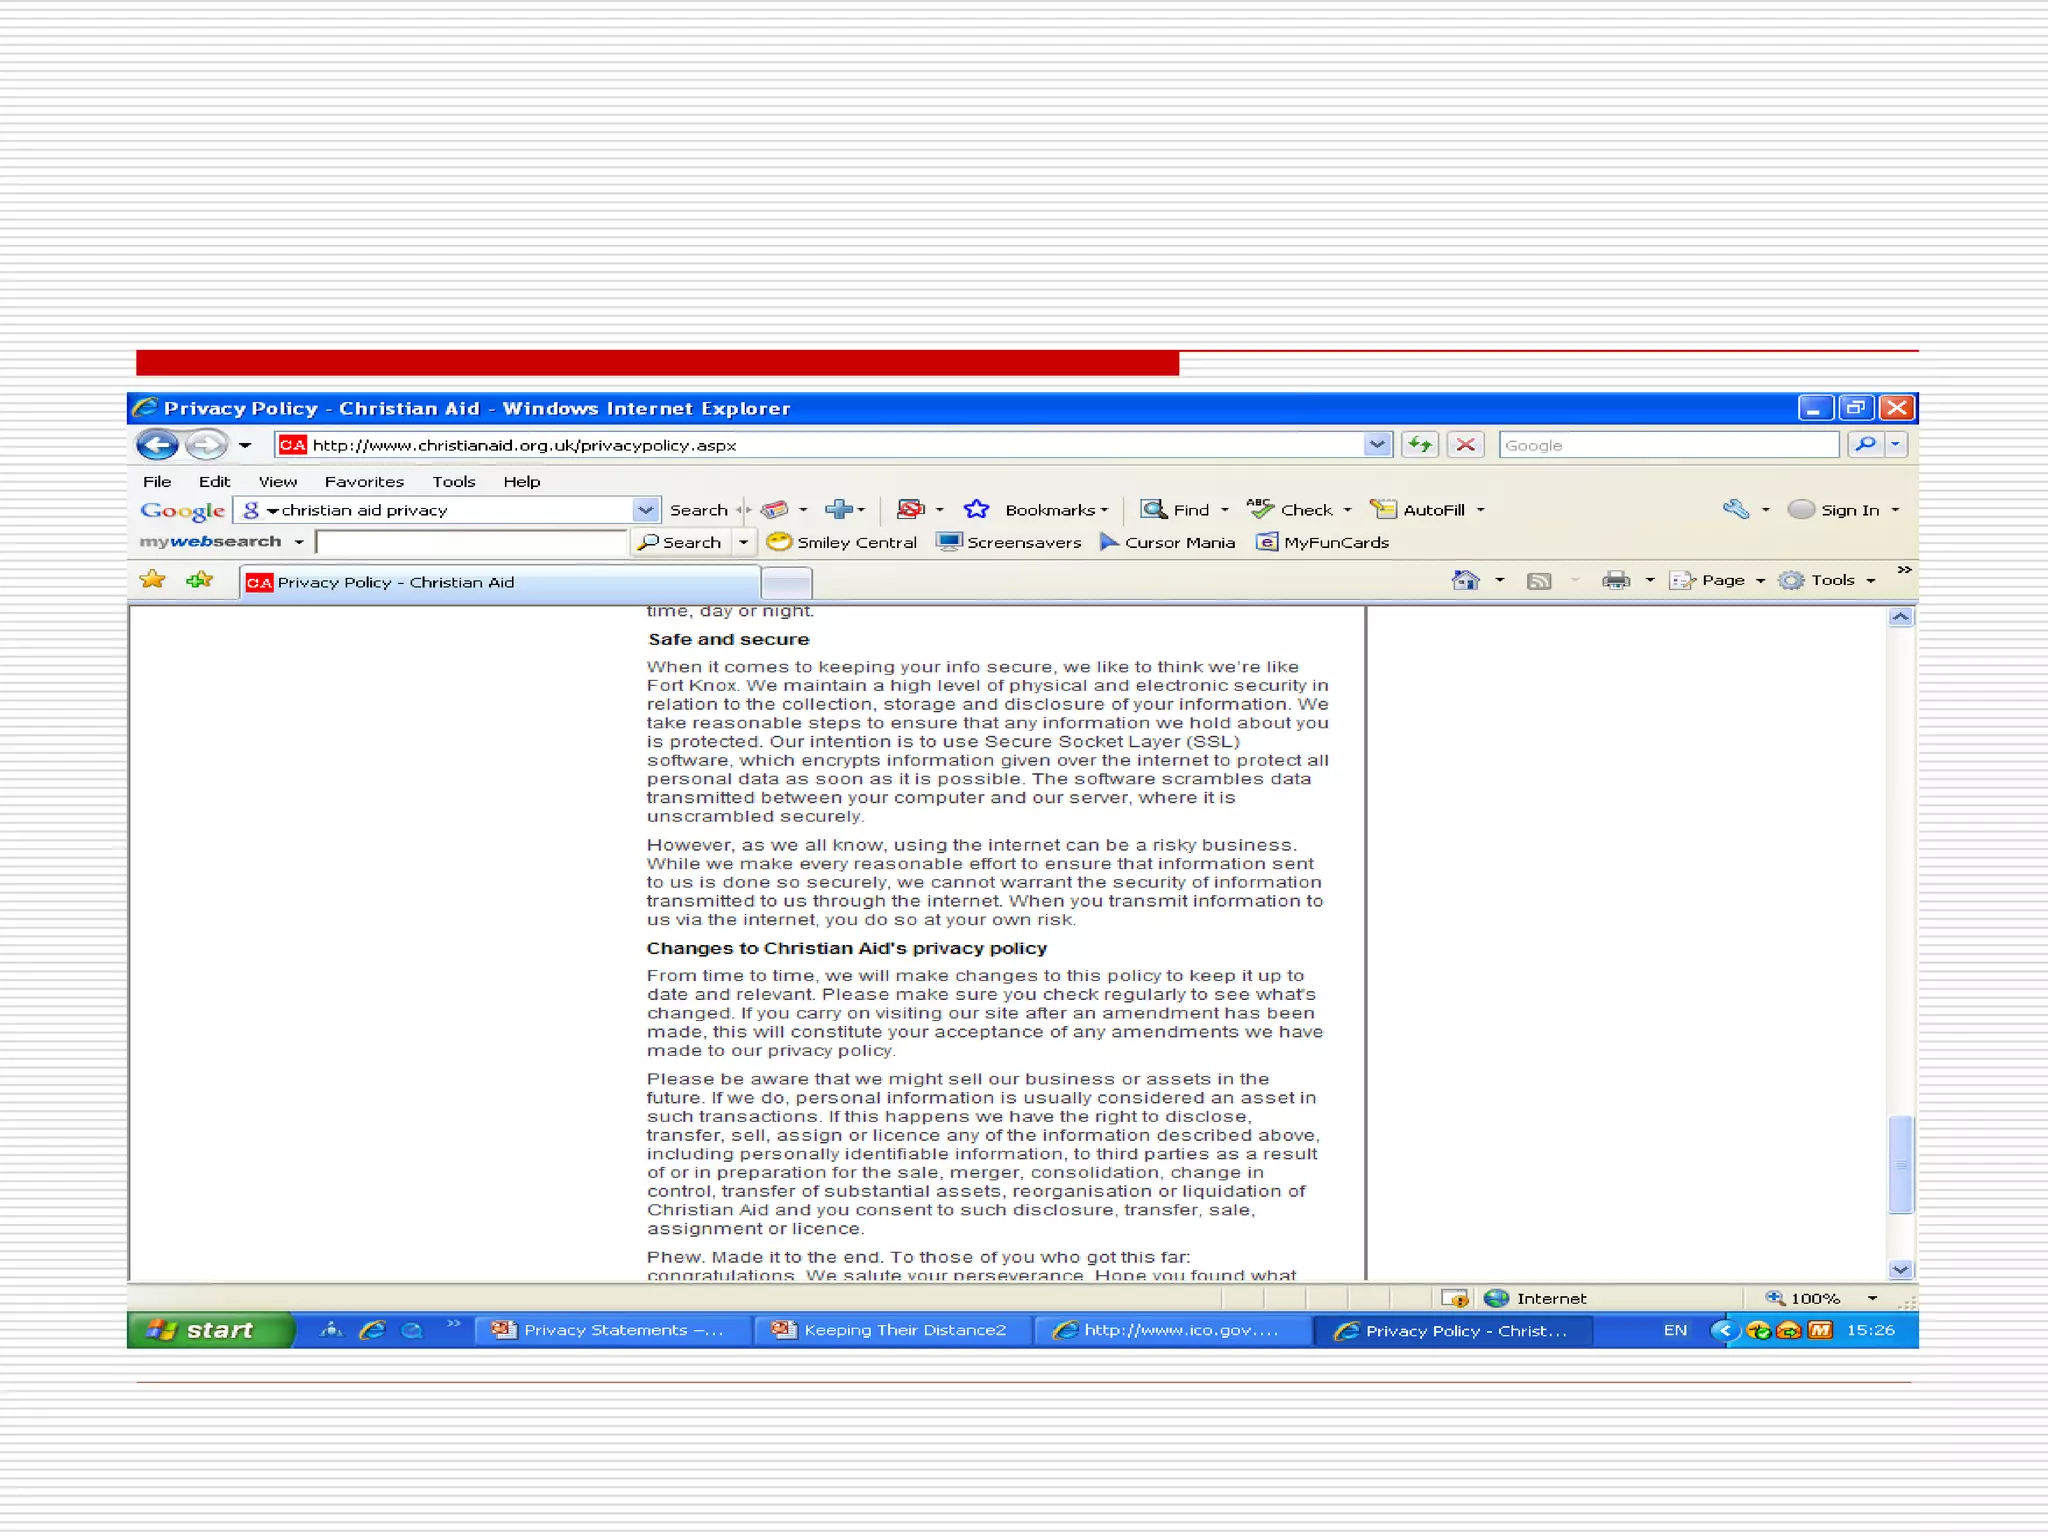The width and height of the screenshot is (2048, 1536).
Task: Expand the zoom level 100% dropdown
Action: coord(1872,1298)
